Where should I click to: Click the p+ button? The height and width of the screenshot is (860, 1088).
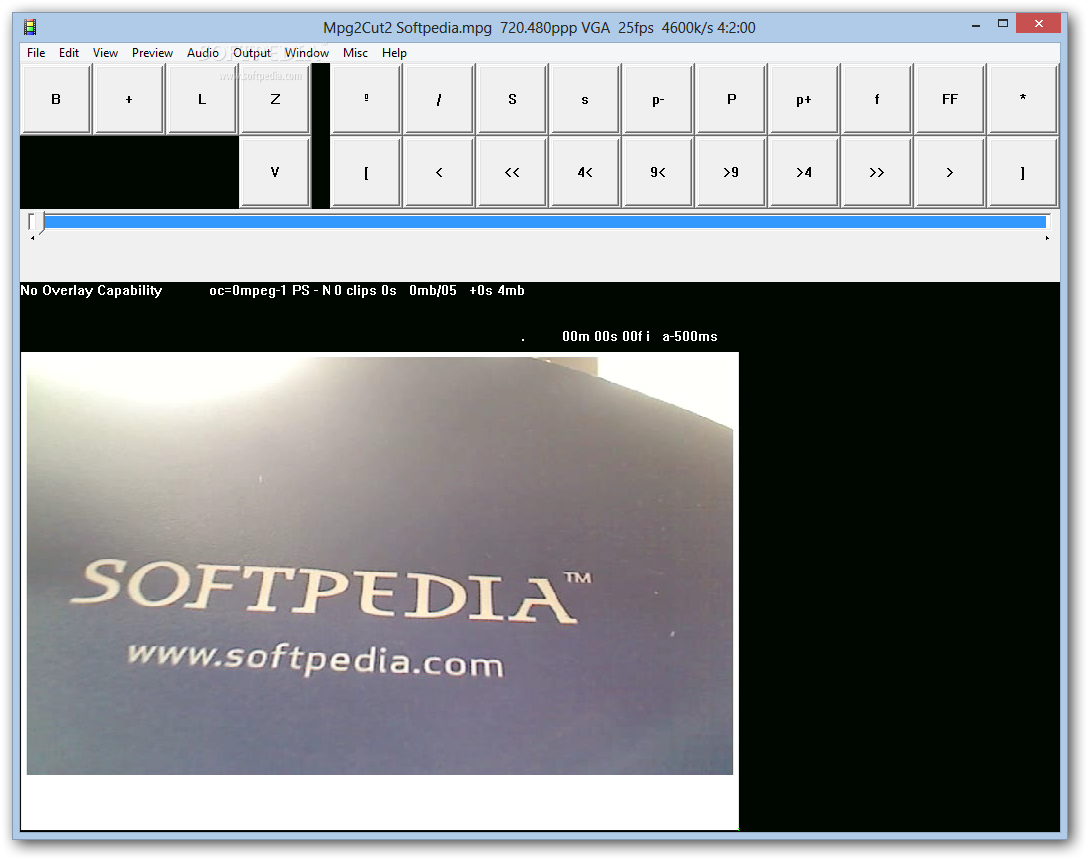[x=804, y=99]
